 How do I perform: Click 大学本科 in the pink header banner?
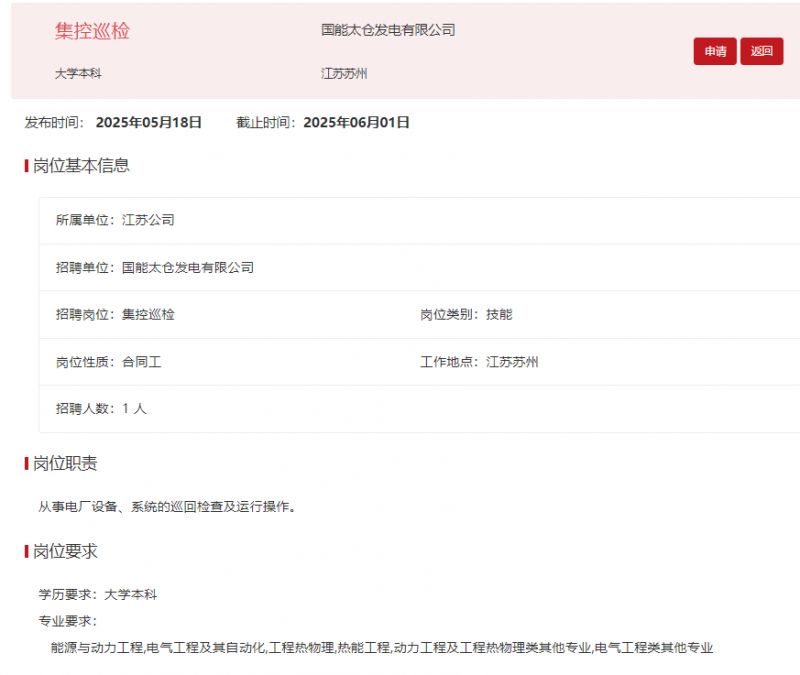[78, 73]
